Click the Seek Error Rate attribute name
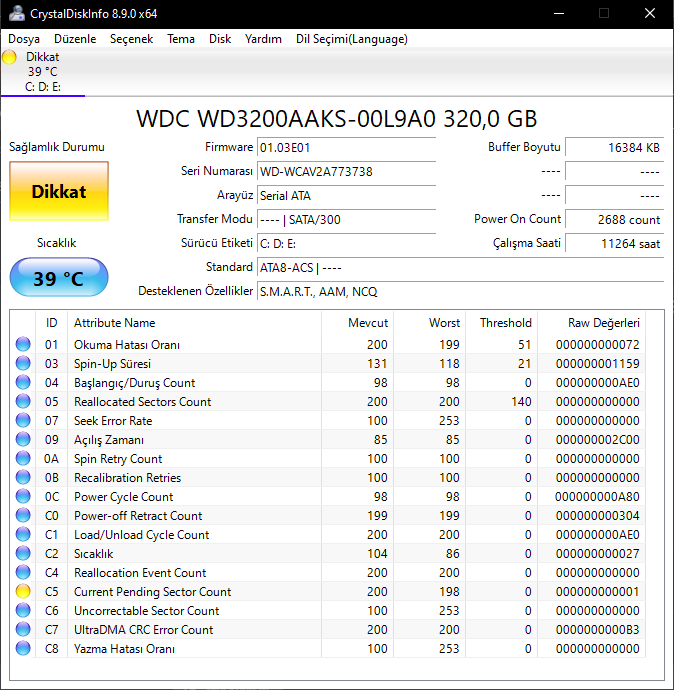The image size is (674, 690). point(113,421)
